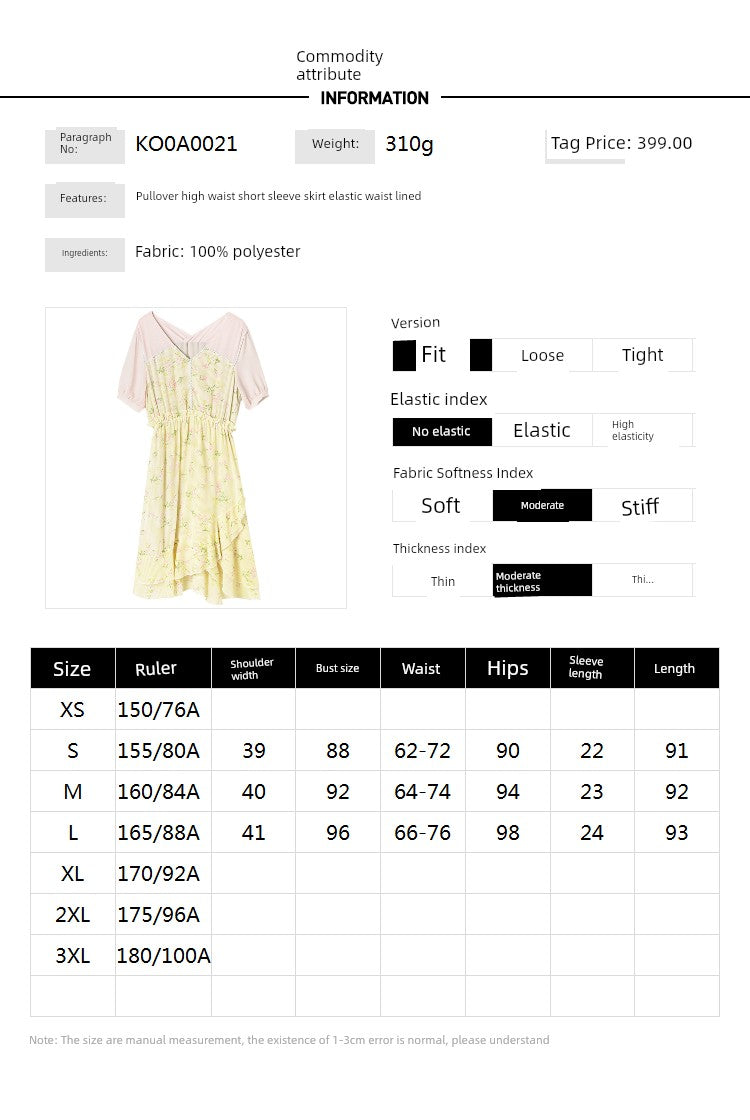Image resolution: width=750 pixels, height=1120 pixels.
Task: Click the Tag Price: 399.00 text
Action: [x=621, y=143]
